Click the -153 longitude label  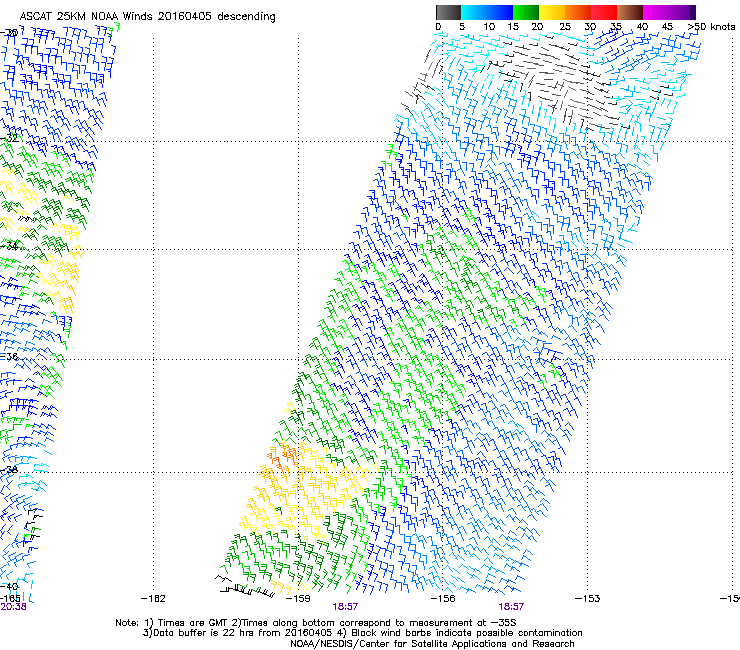587,599
